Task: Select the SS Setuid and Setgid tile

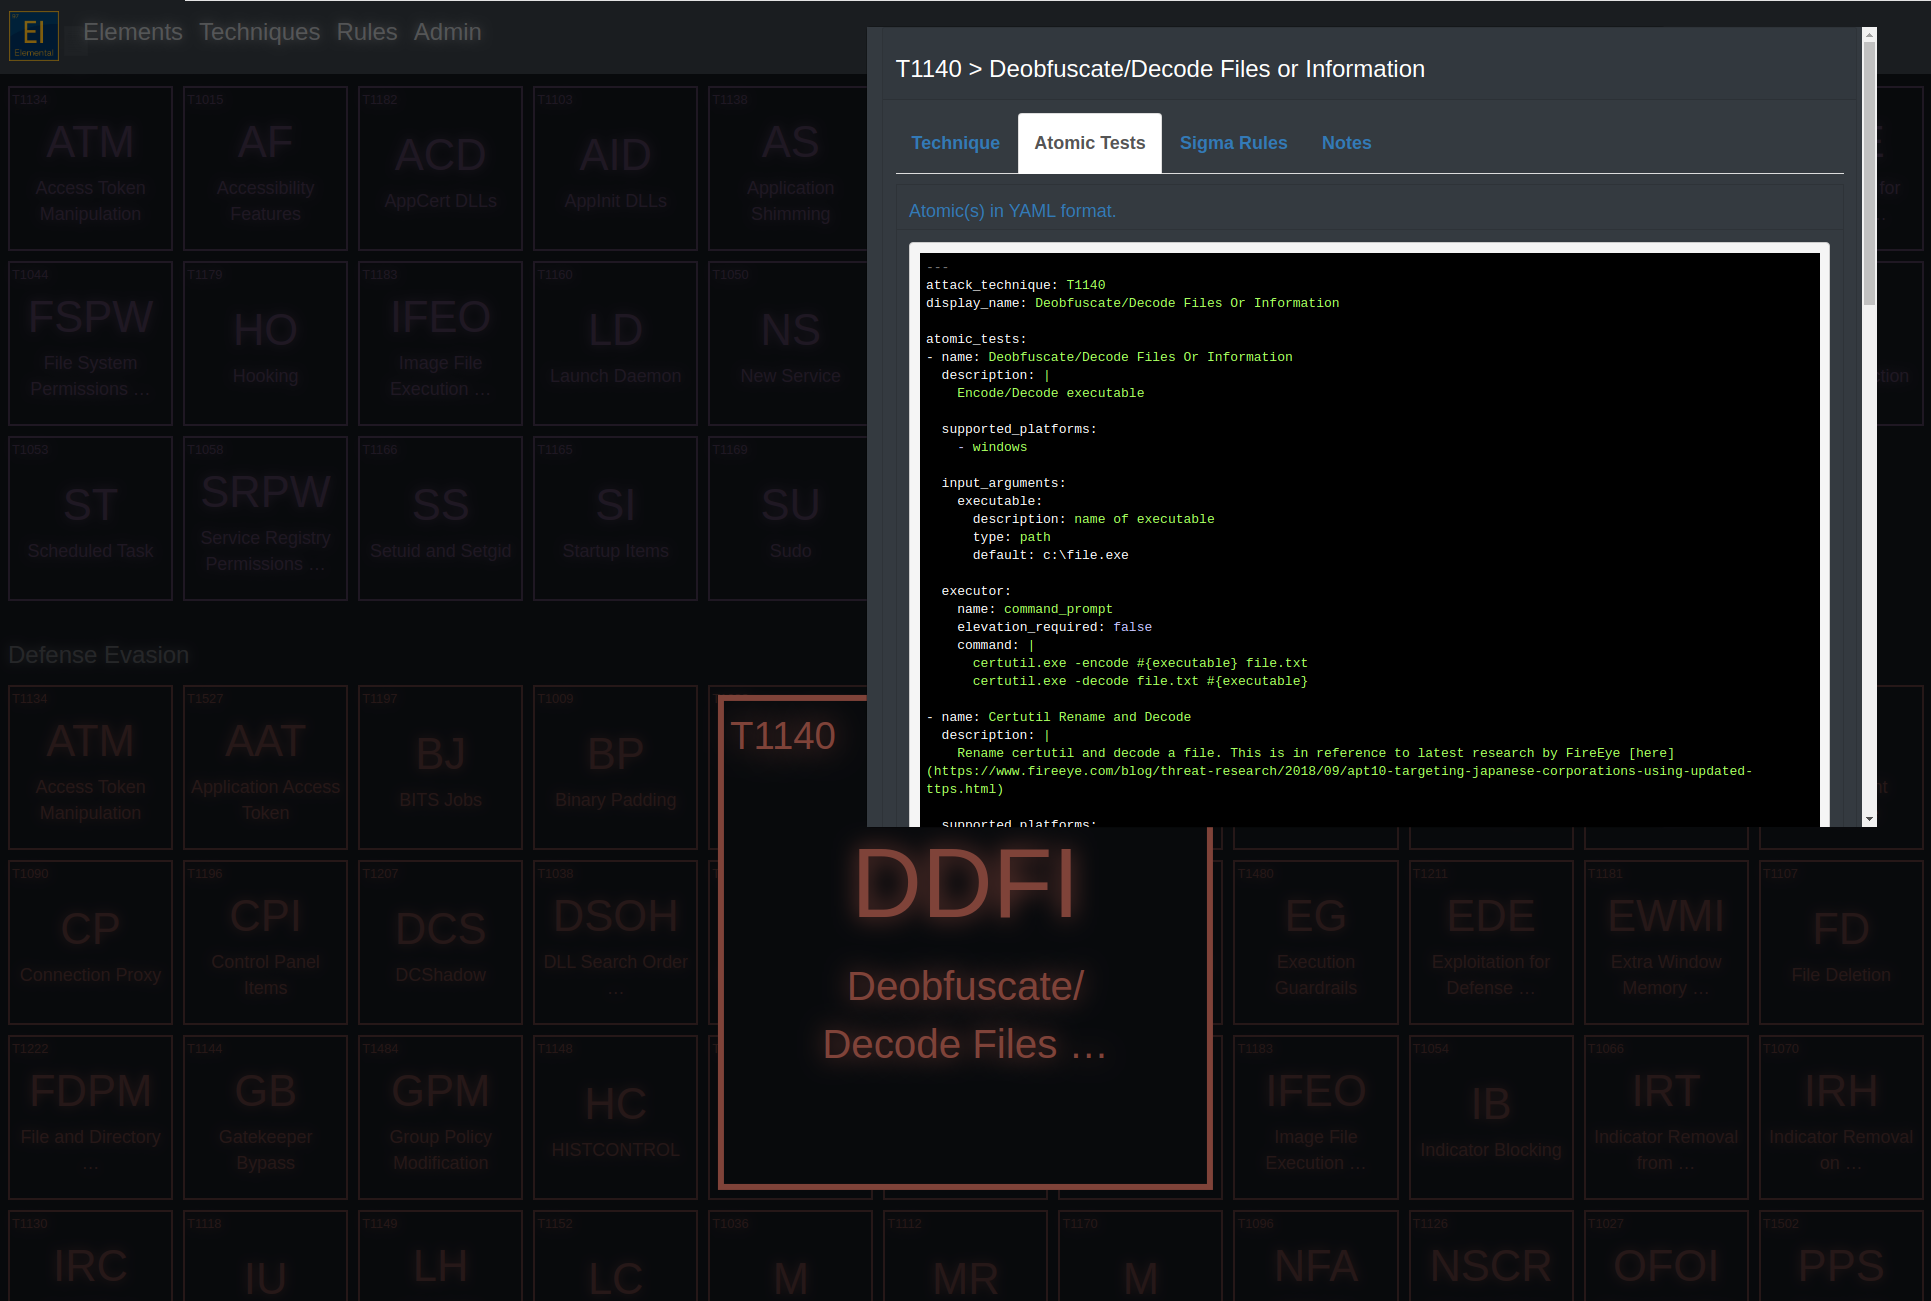Action: pos(441,518)
